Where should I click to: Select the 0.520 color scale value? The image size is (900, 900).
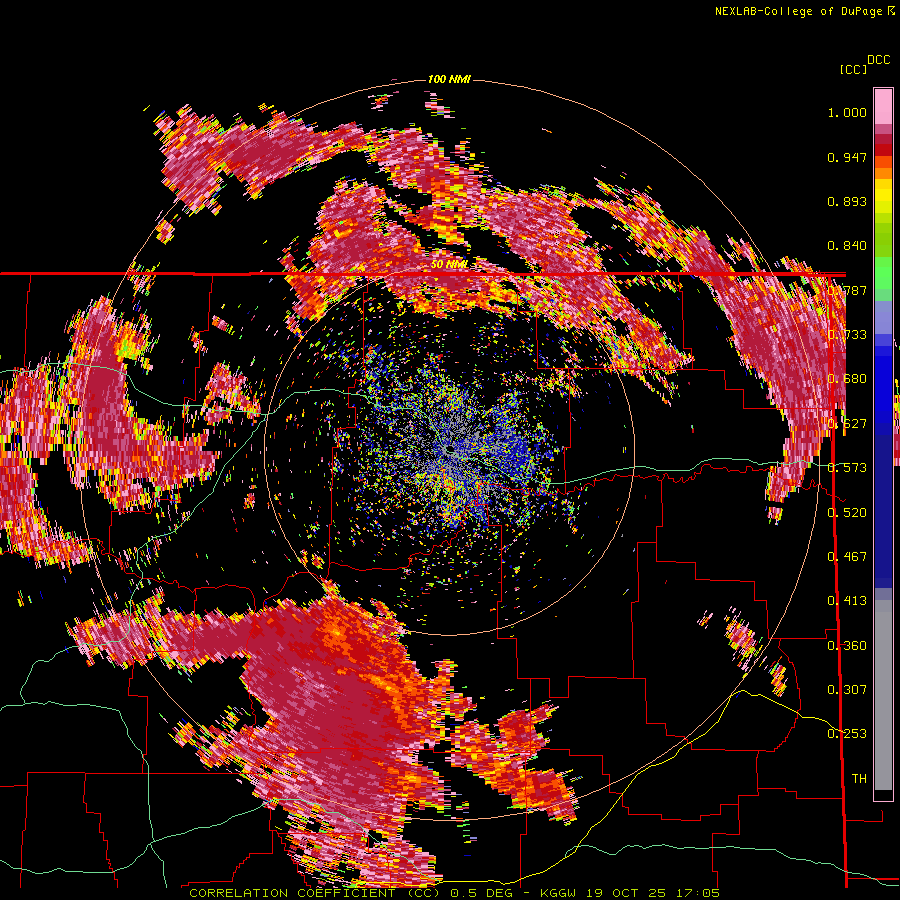point(847,513)
